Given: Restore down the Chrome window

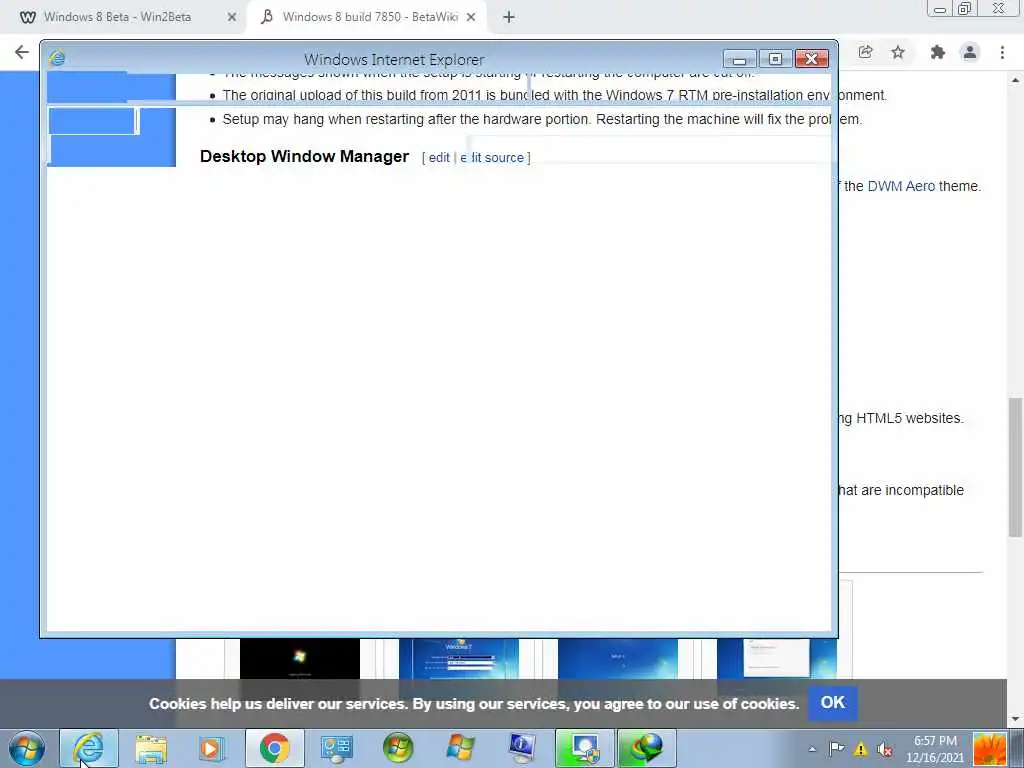Looking at the screenshot, I should (965, 8).
